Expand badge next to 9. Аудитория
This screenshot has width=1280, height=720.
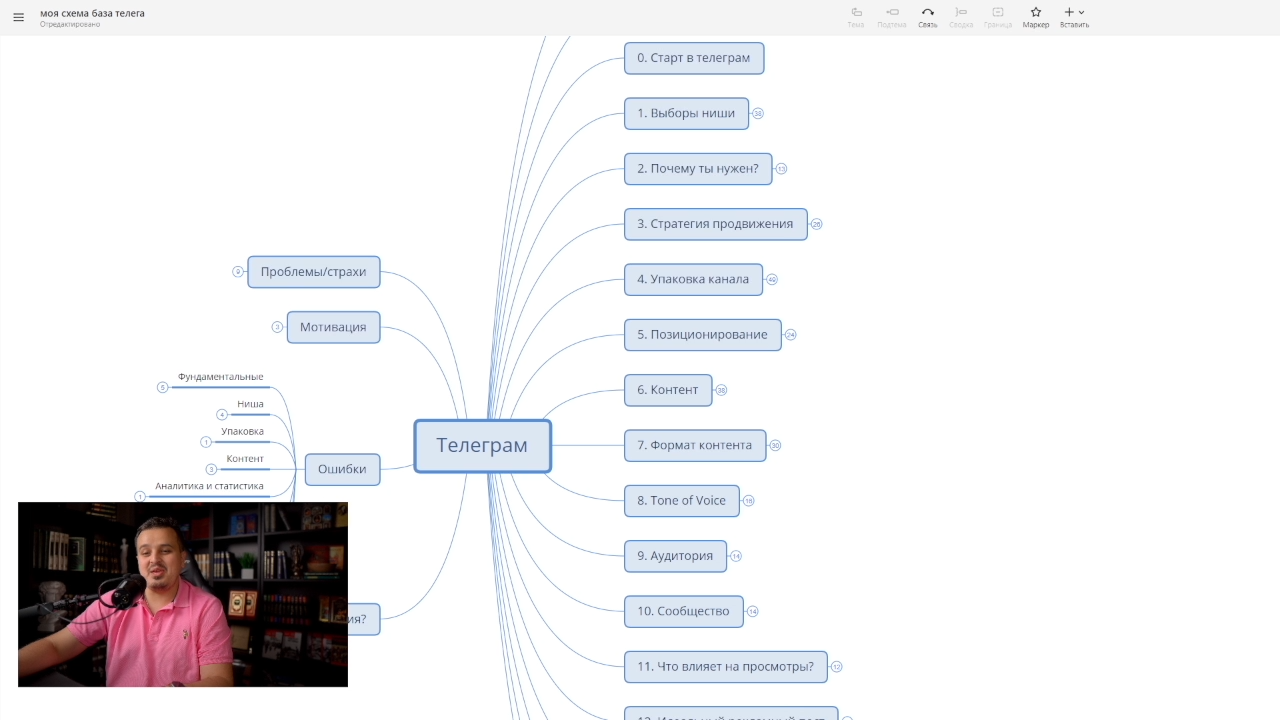tap(736, 556)
